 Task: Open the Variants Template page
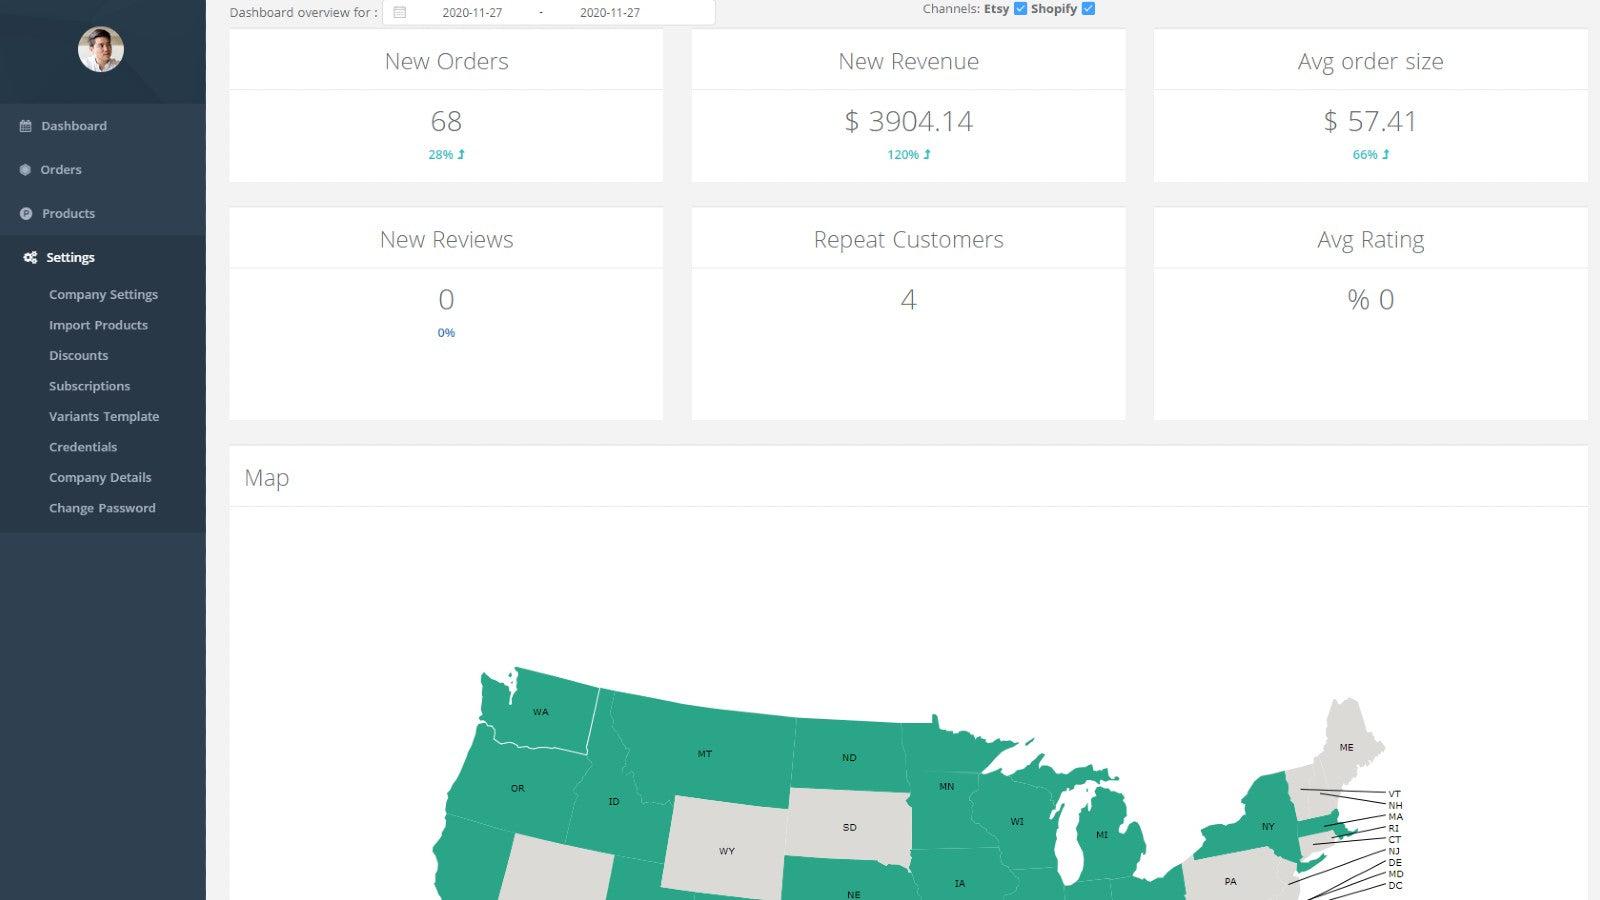[x=104, y=416]
